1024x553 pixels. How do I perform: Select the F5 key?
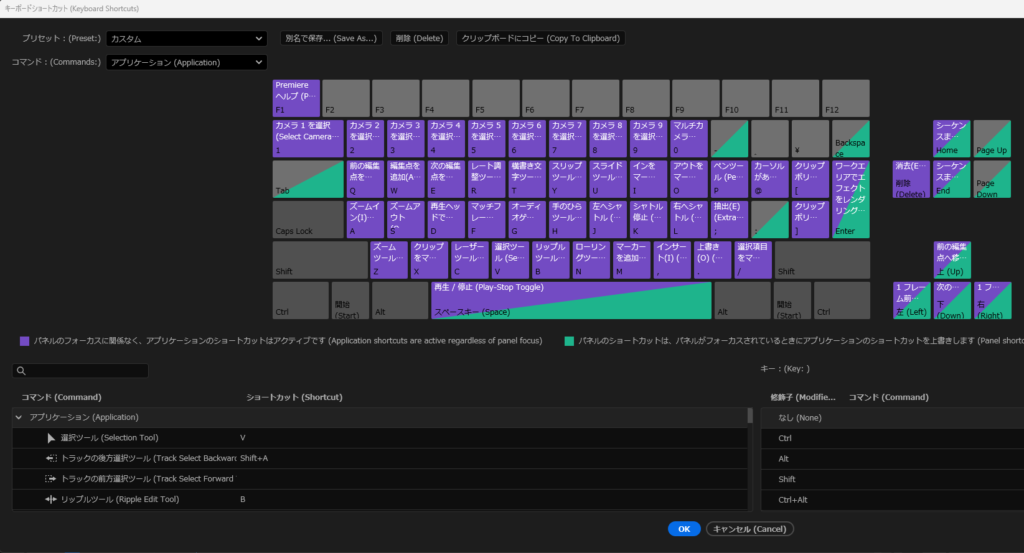[496, 98]
